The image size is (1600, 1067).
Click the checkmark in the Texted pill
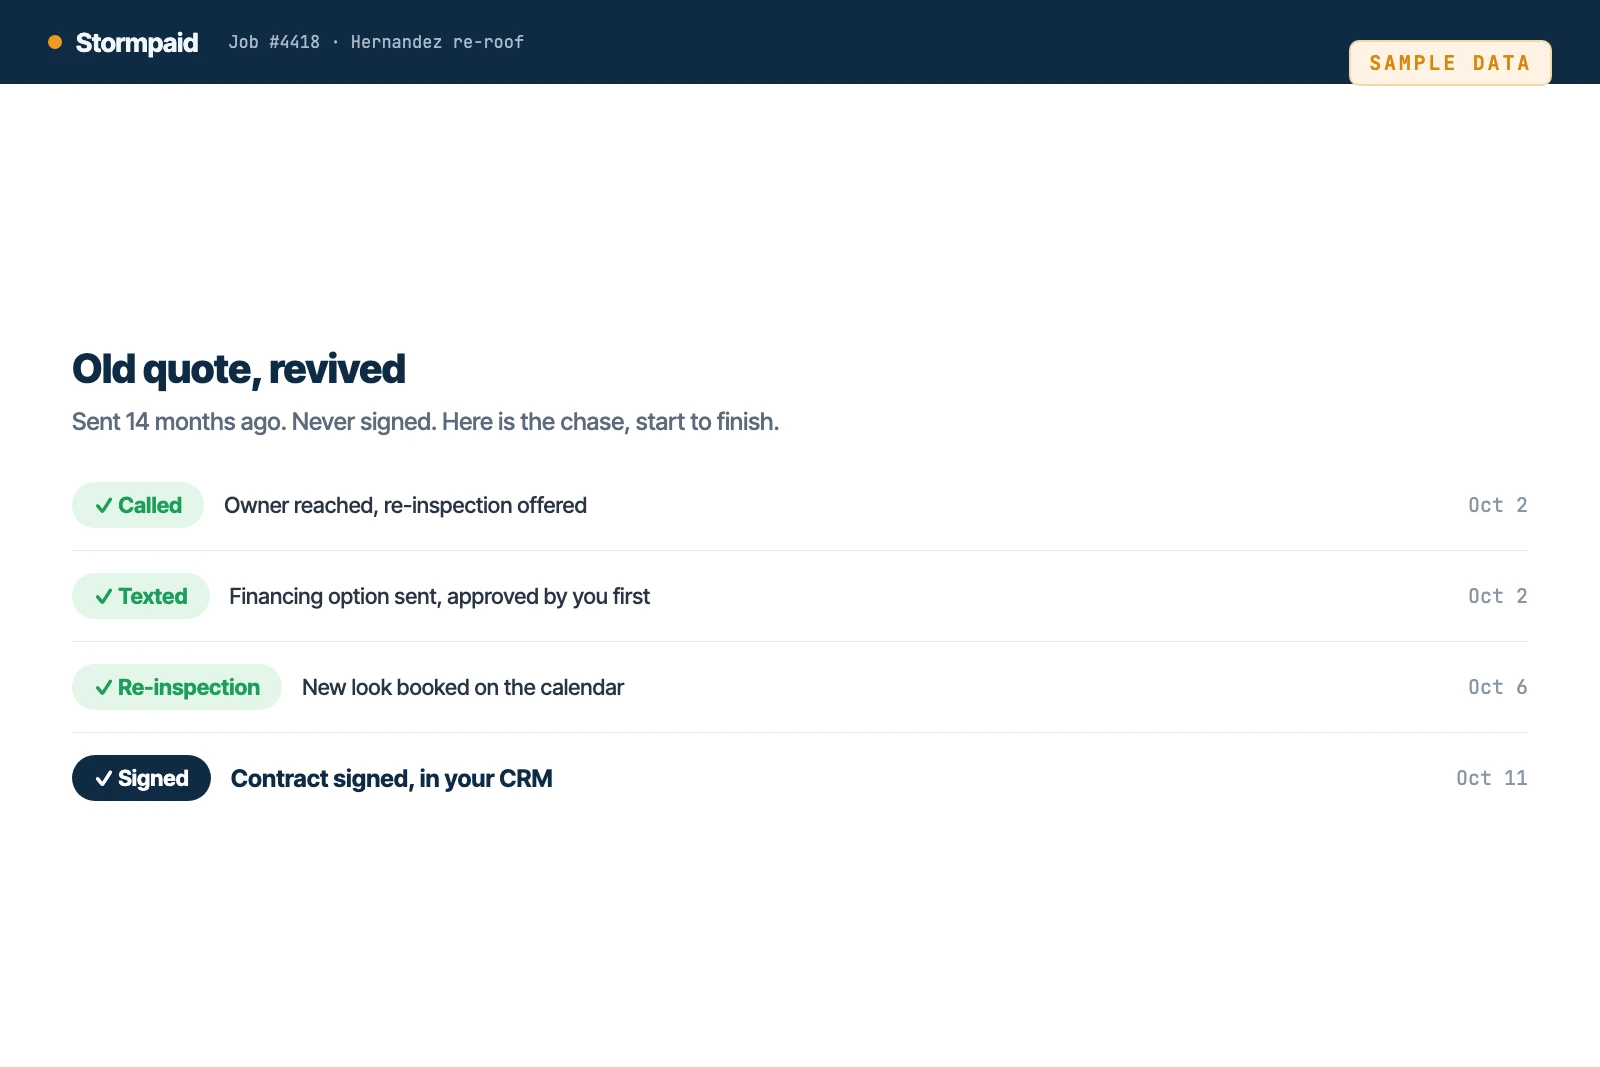point(103,597)
